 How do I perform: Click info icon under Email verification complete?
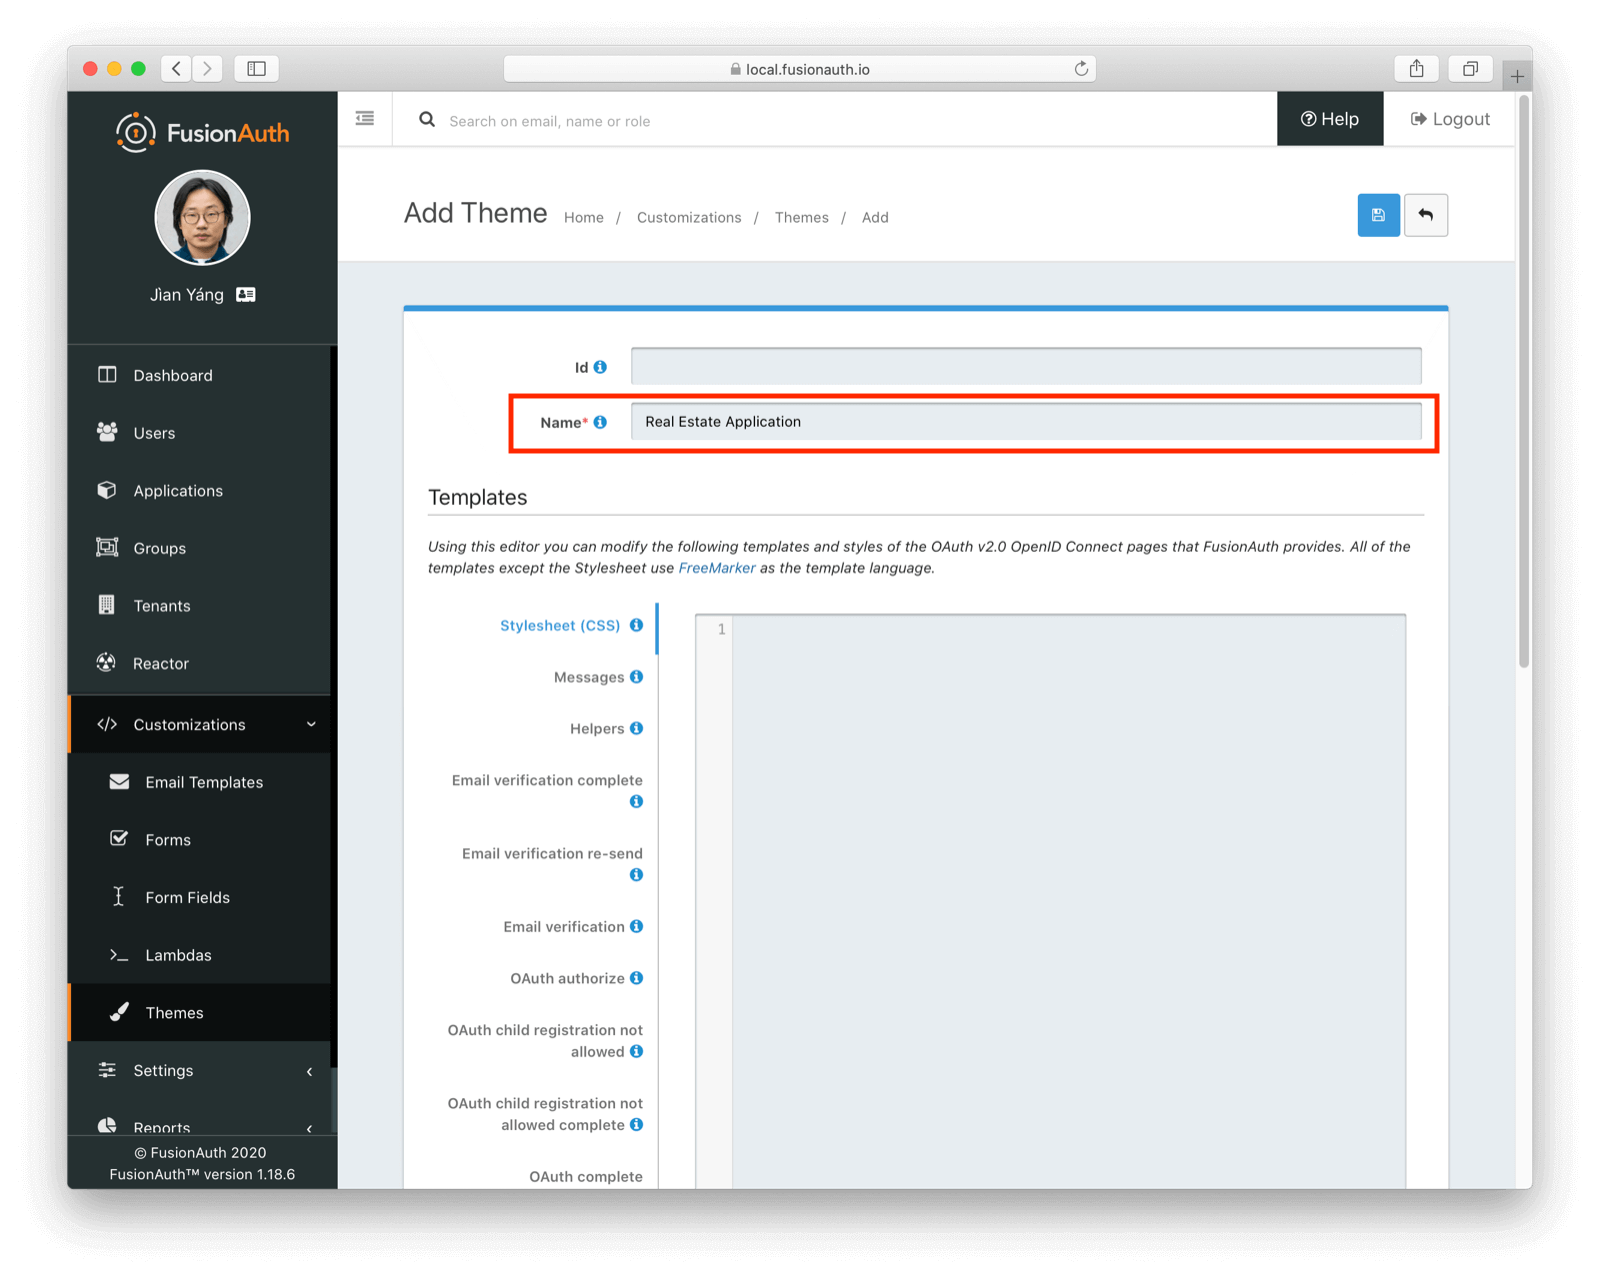click(636, 802)
